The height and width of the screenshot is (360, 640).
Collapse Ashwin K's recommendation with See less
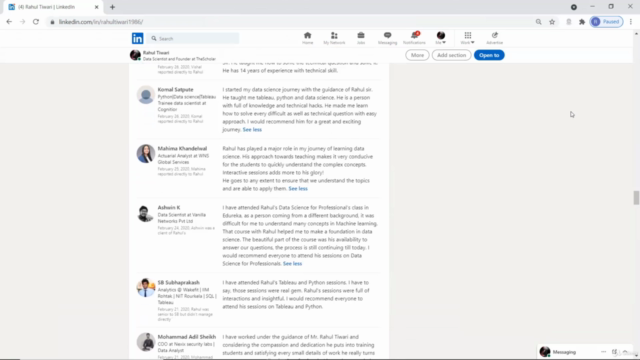pyautogui.click(x=292, y=264)
